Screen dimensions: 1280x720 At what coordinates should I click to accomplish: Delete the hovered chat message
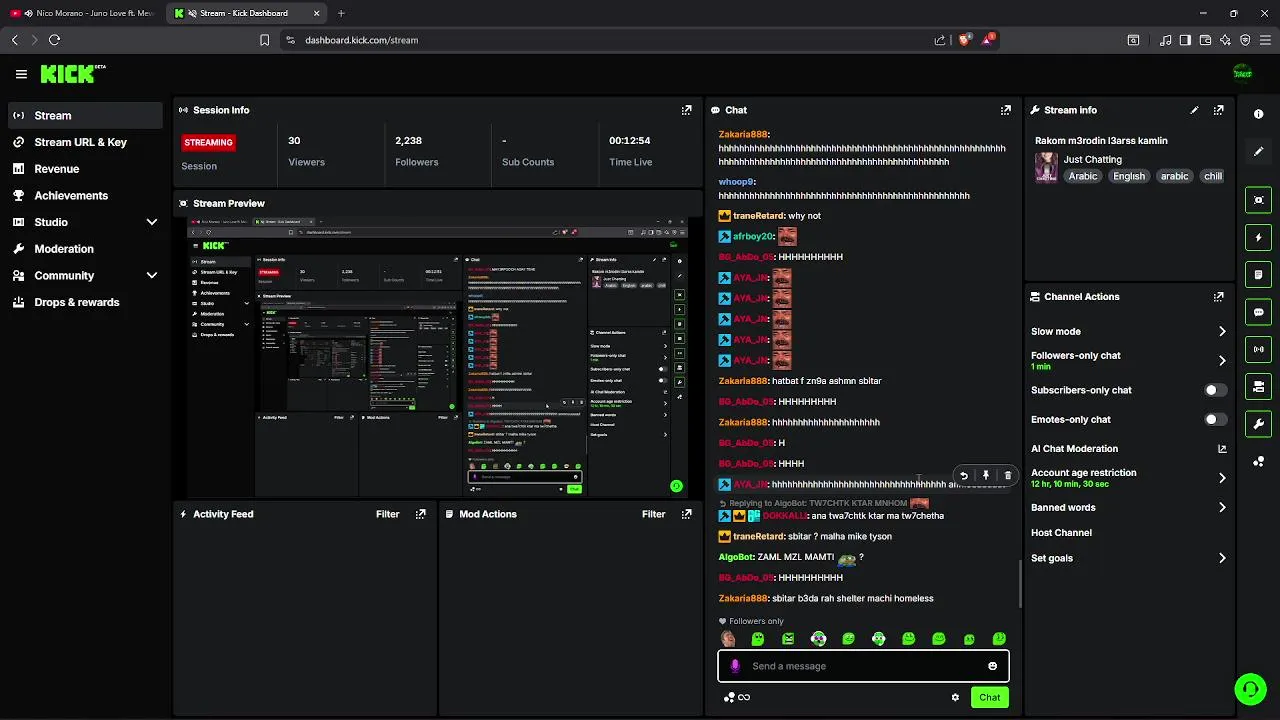click(x=1007, y=476)
